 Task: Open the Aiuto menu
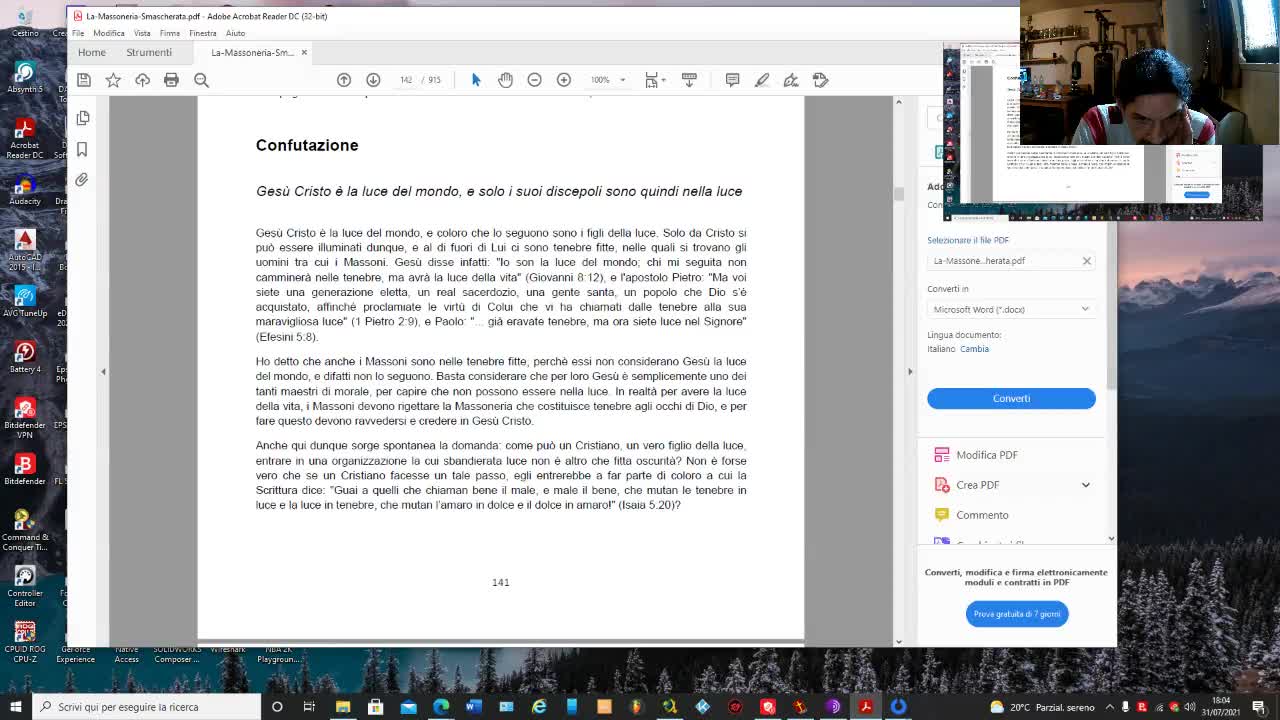pos(235,33)
